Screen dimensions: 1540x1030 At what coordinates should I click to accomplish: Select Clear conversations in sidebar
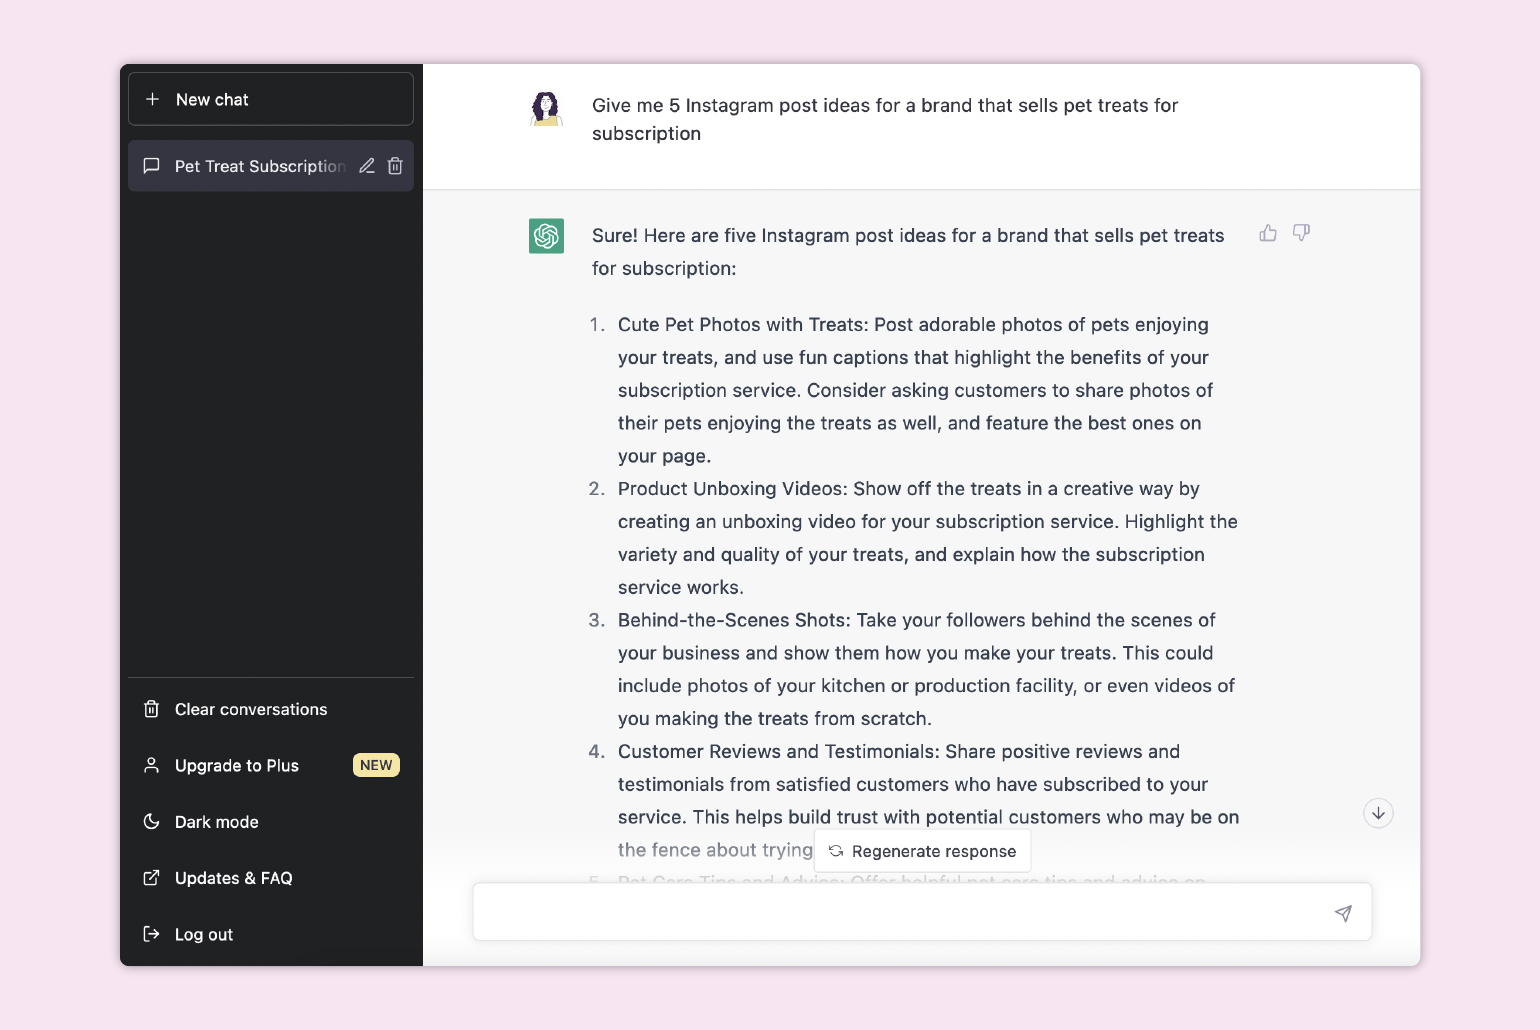click(x=250, y=709)
